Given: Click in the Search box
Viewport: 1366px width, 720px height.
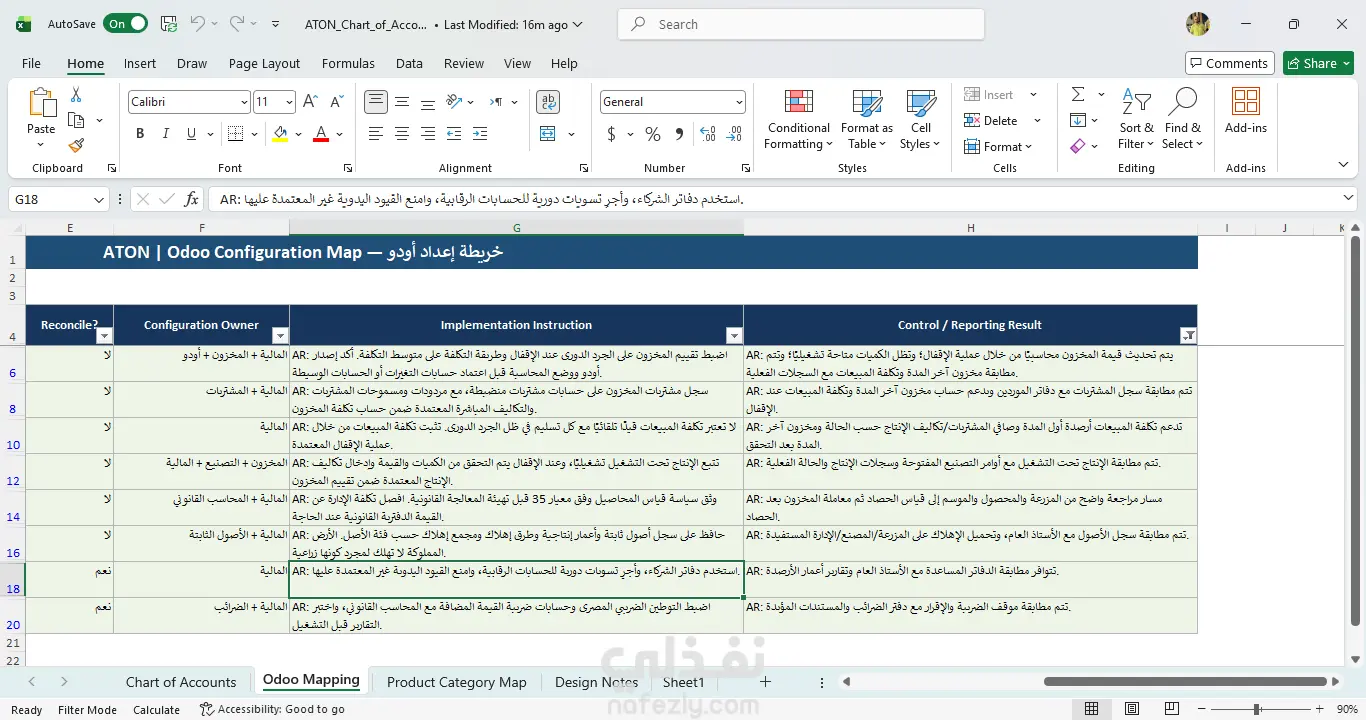Looking at the screenshot, I should [801, 24].
